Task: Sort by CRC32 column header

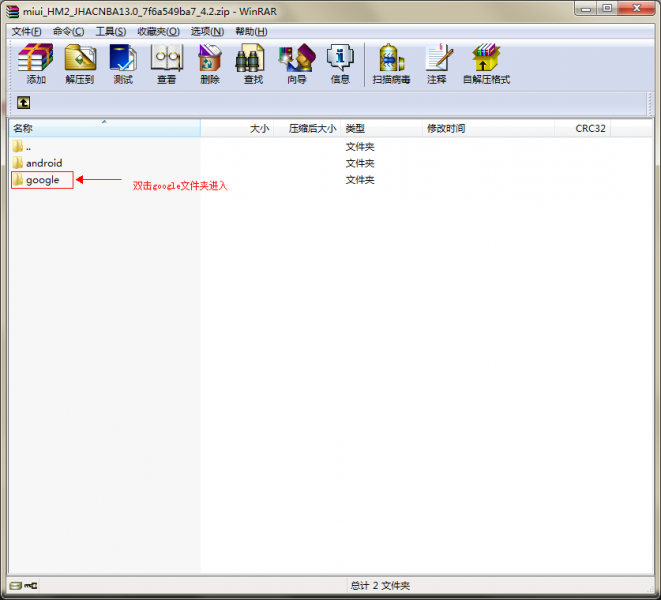Action: click(582, 128)
